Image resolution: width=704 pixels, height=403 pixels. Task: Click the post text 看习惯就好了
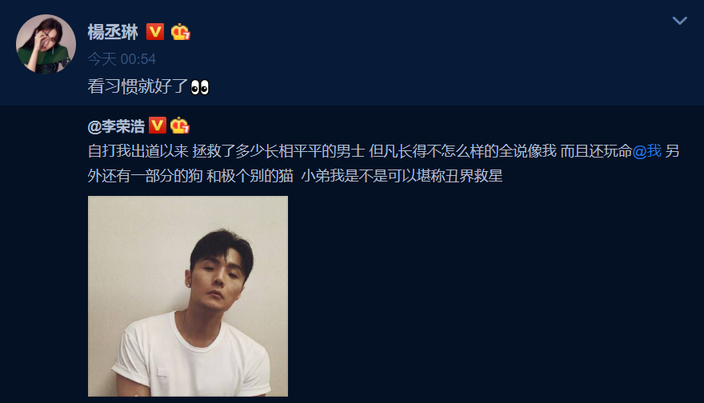tap(138, 87)
